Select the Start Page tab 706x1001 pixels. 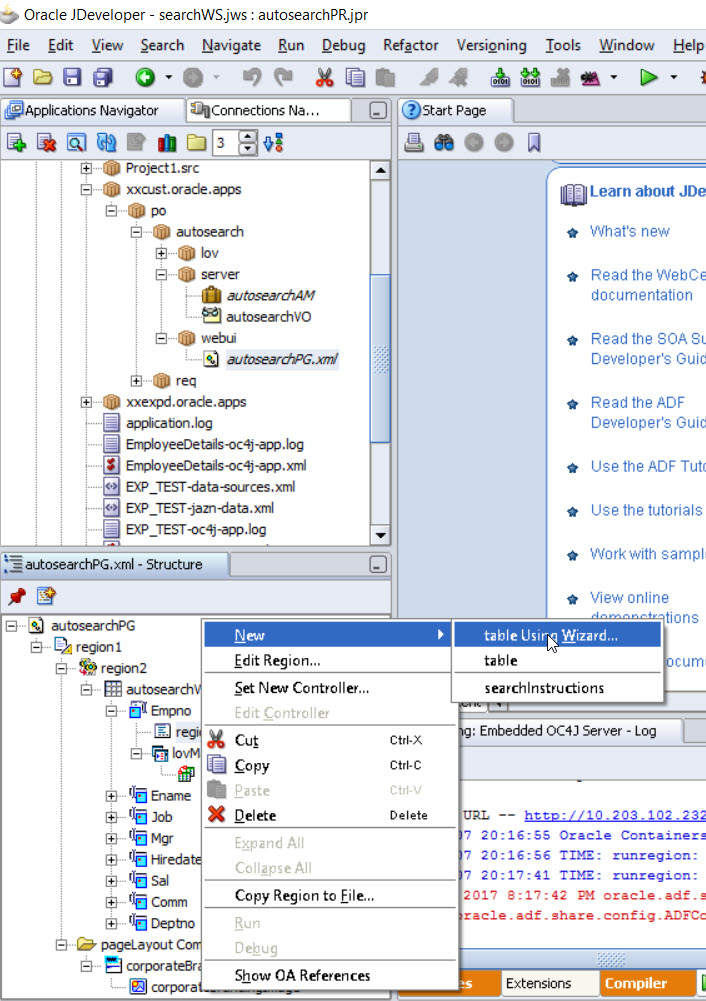coord(455,110)
